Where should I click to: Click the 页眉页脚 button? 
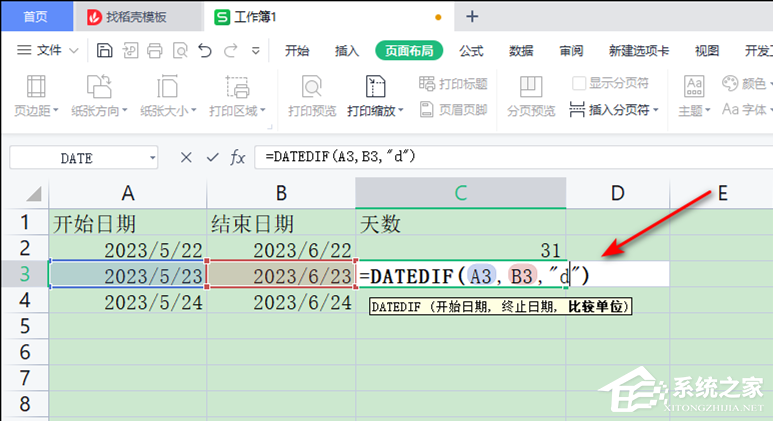(453, 109)
